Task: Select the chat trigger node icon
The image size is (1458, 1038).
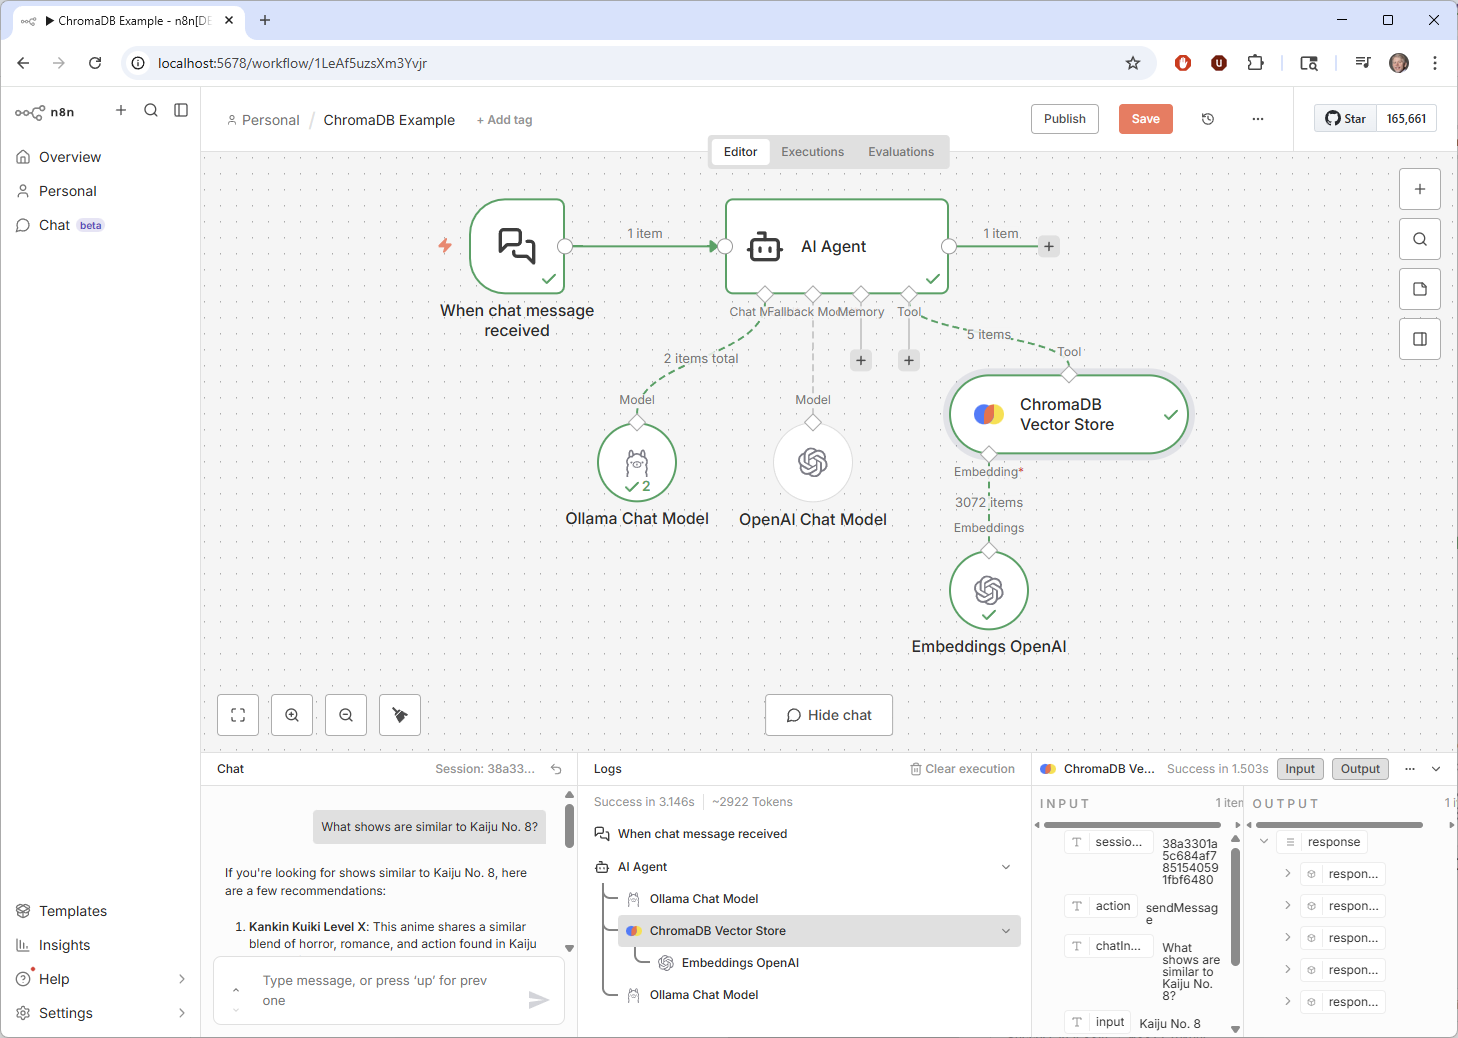Action: 517,246
